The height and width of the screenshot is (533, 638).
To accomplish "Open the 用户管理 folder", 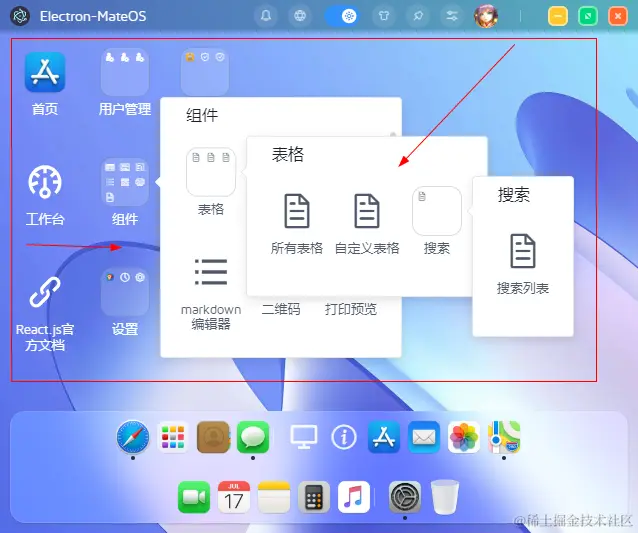I will click(125, 72).
